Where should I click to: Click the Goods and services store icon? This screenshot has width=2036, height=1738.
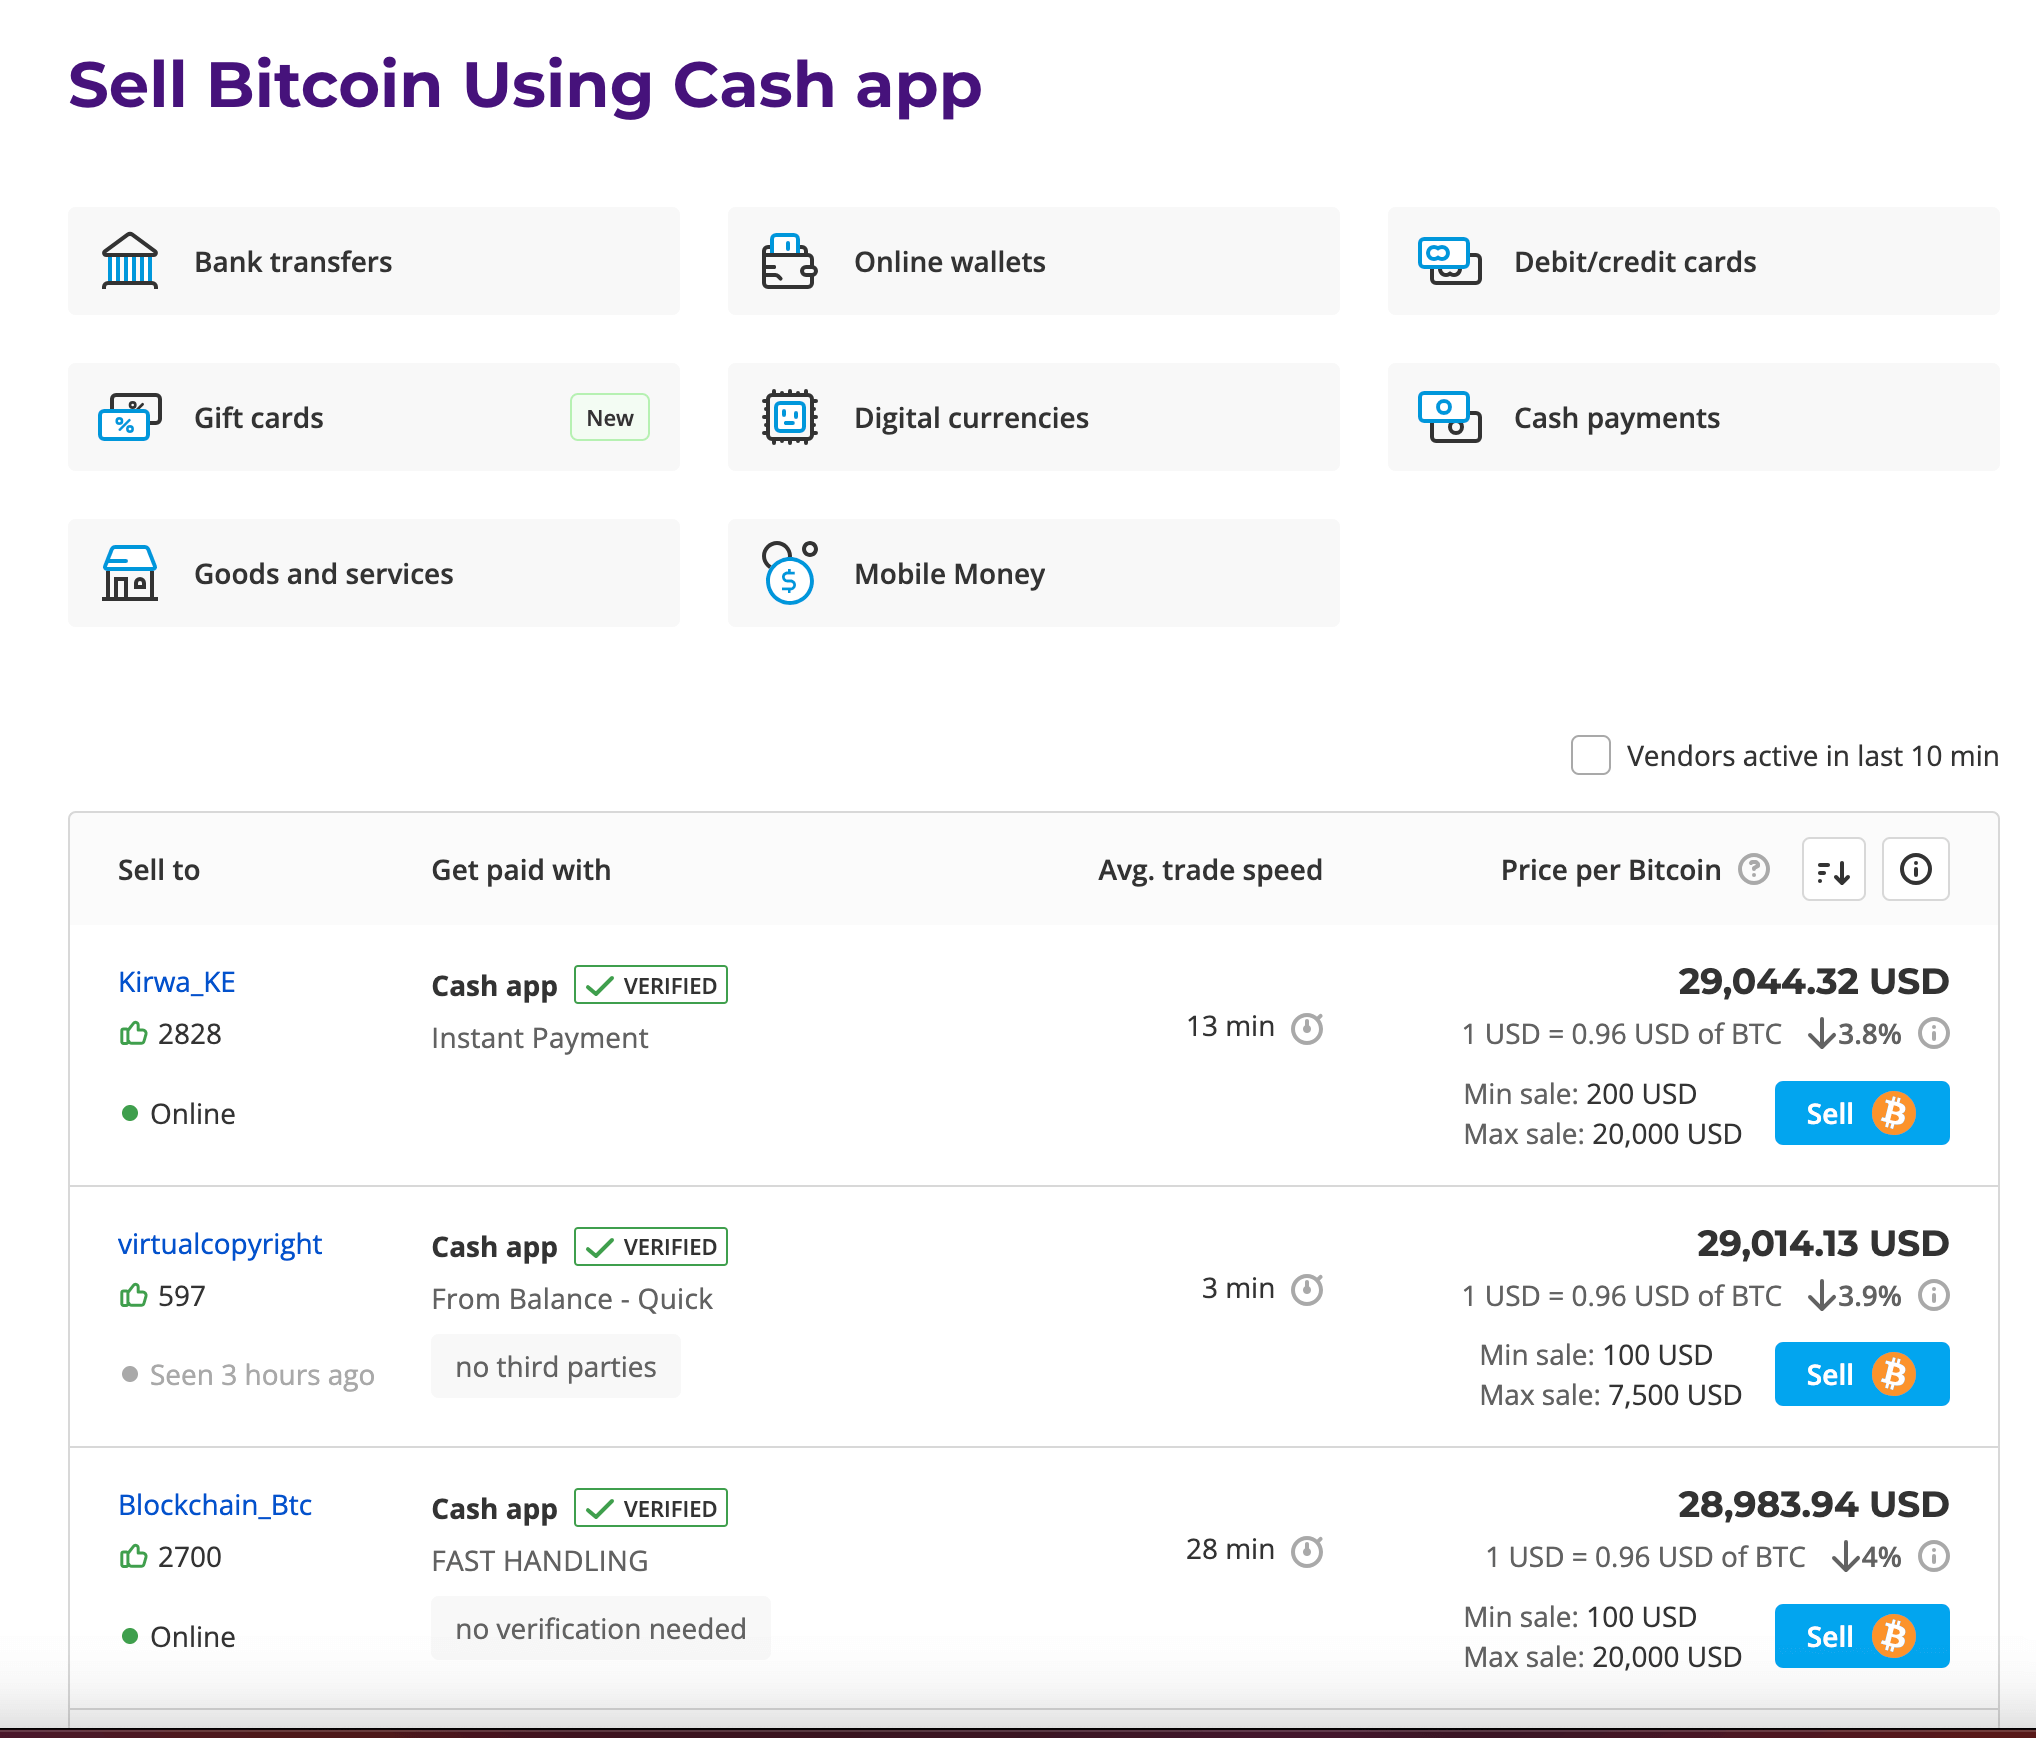130,573
